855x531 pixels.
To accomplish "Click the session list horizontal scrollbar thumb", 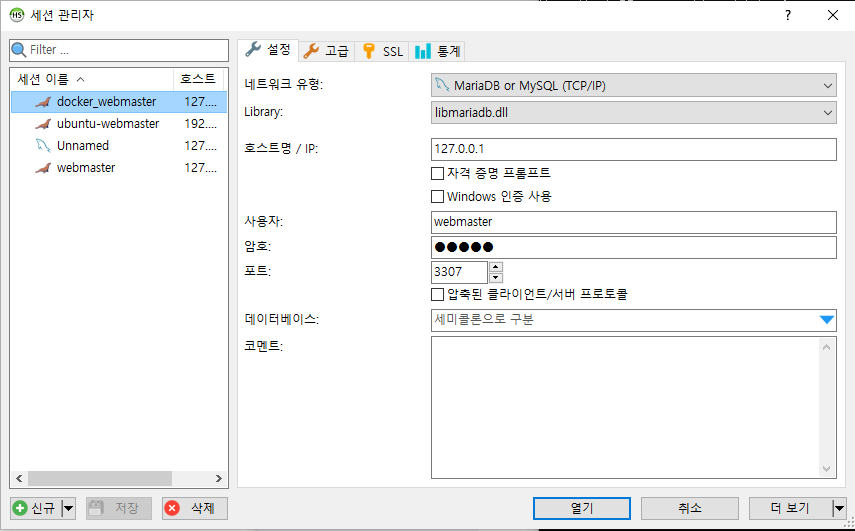I will [100, 479].
